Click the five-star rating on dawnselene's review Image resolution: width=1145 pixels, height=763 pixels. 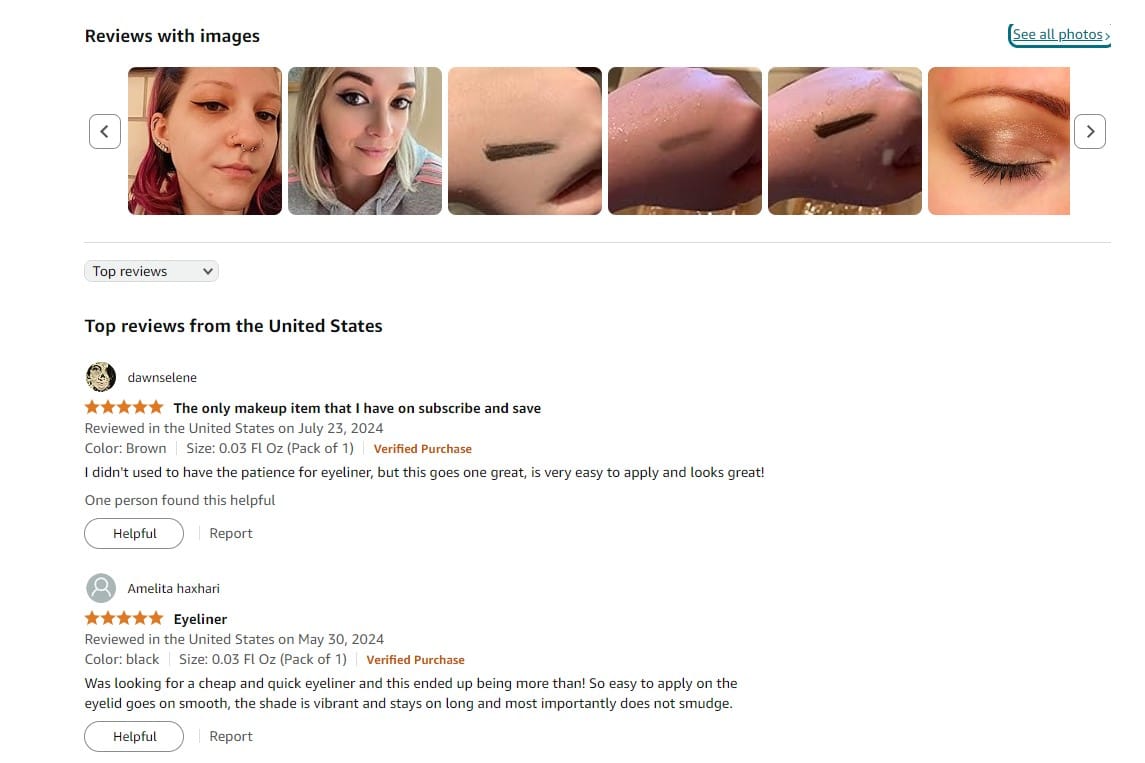tap(123, 407)
